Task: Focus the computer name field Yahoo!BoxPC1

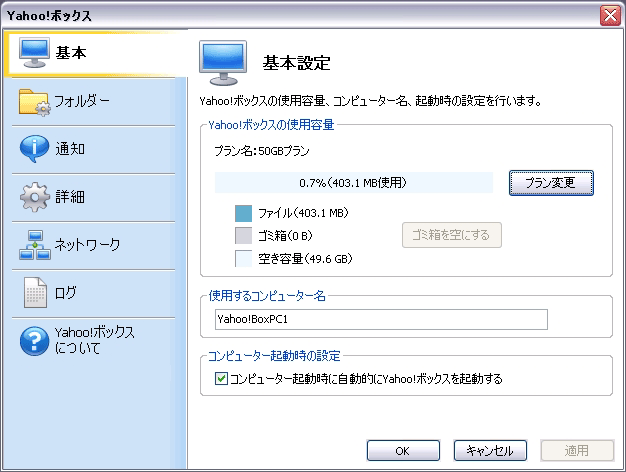Action: [x=381, y=319]
